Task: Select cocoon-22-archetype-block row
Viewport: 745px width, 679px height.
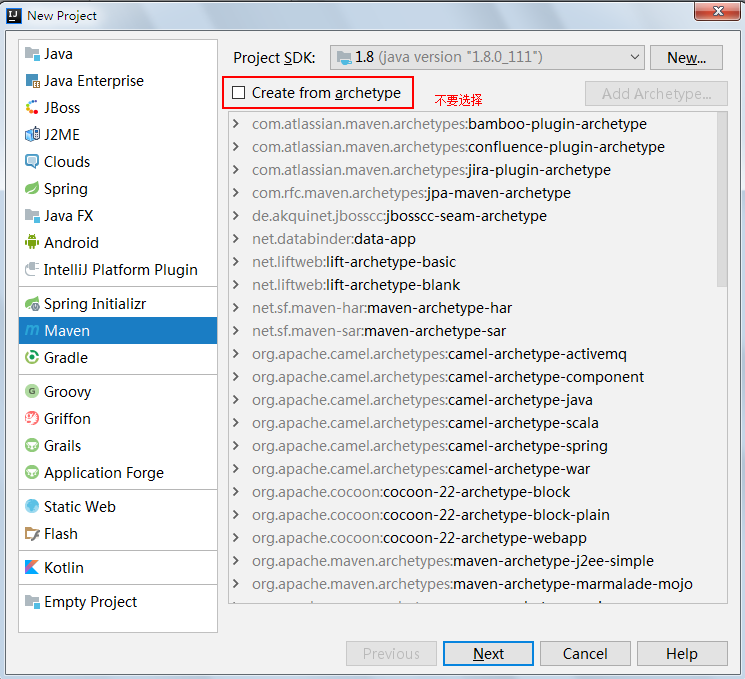Action: (478, 492)
